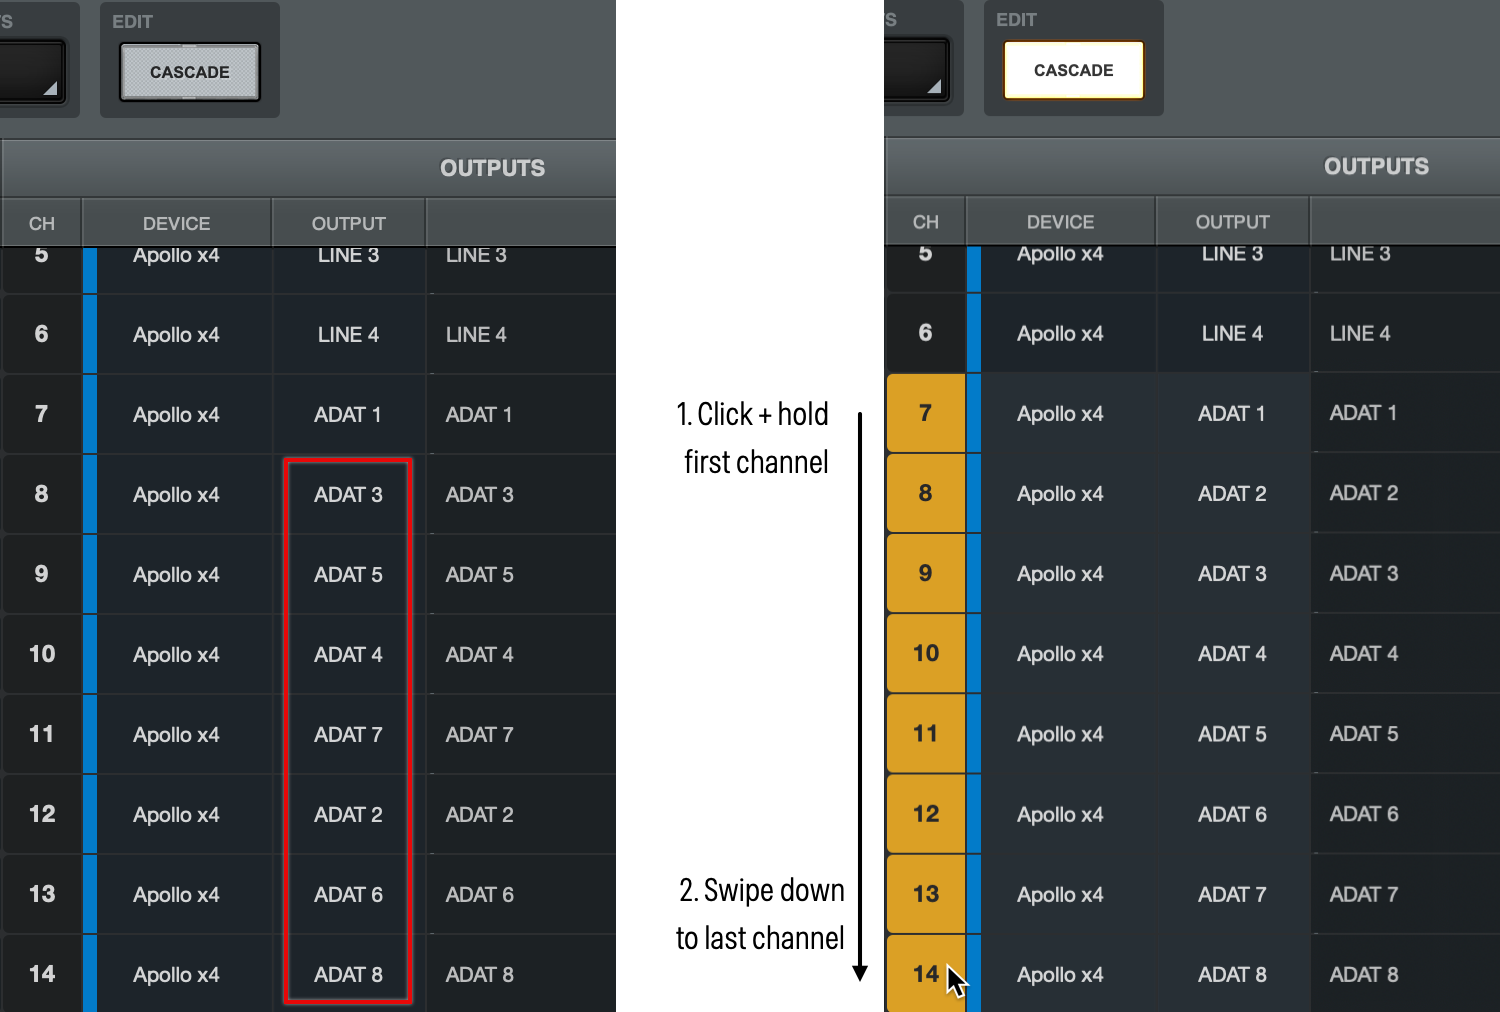Right panel: edit ADAT 5 name field, row 11
Viewport: 1500px width, 1012px height.
click(1406, 733)
